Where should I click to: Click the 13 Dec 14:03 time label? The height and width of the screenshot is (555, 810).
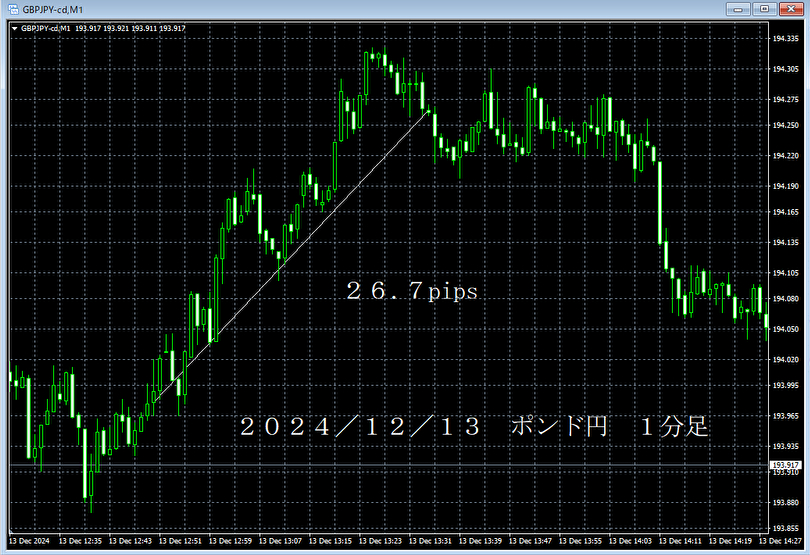coord(631,541)
